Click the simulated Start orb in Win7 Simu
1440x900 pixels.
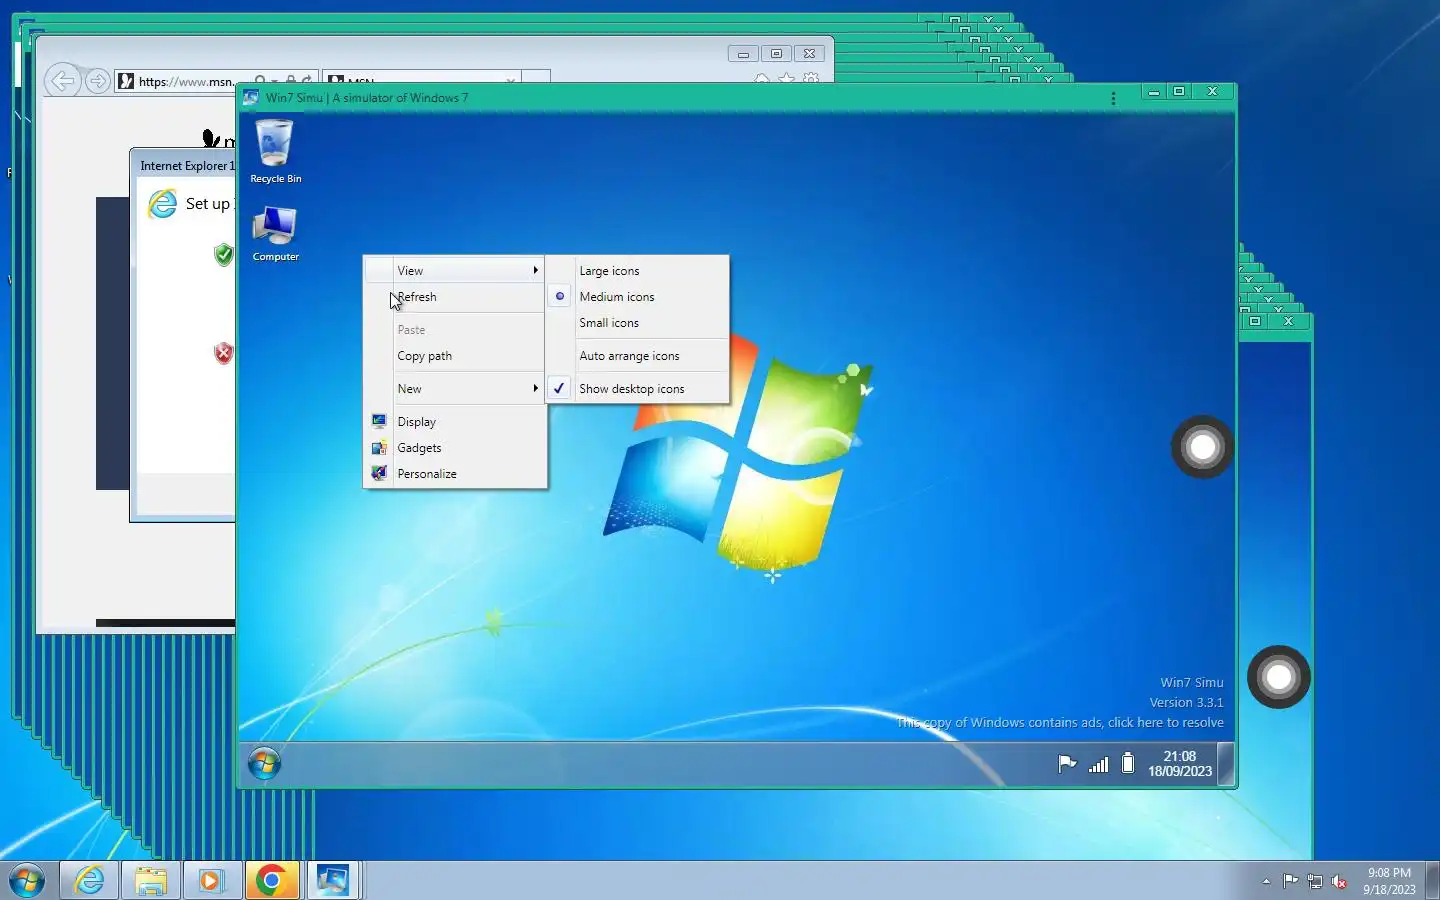264,764
